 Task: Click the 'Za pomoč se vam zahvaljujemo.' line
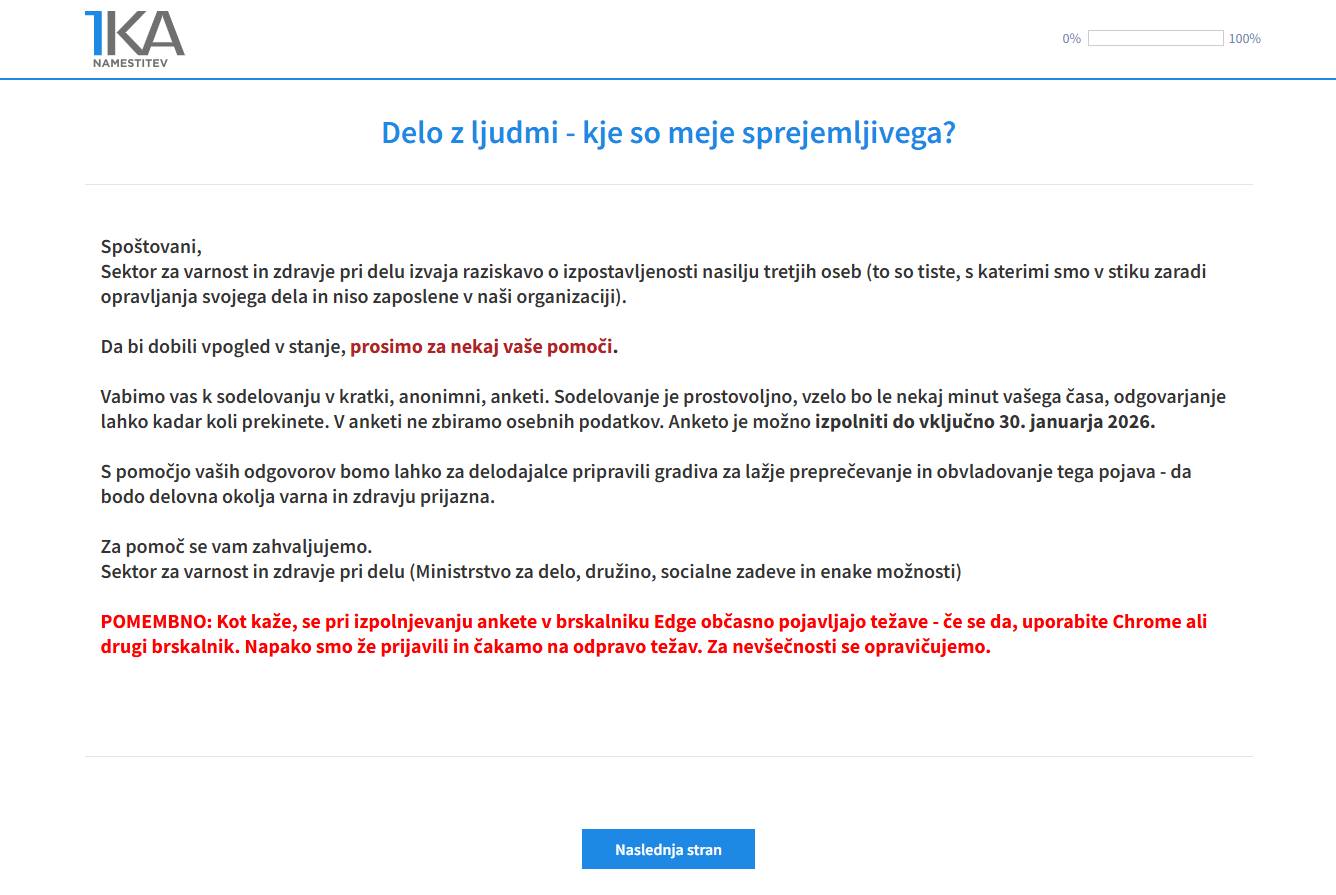(236, 547)
